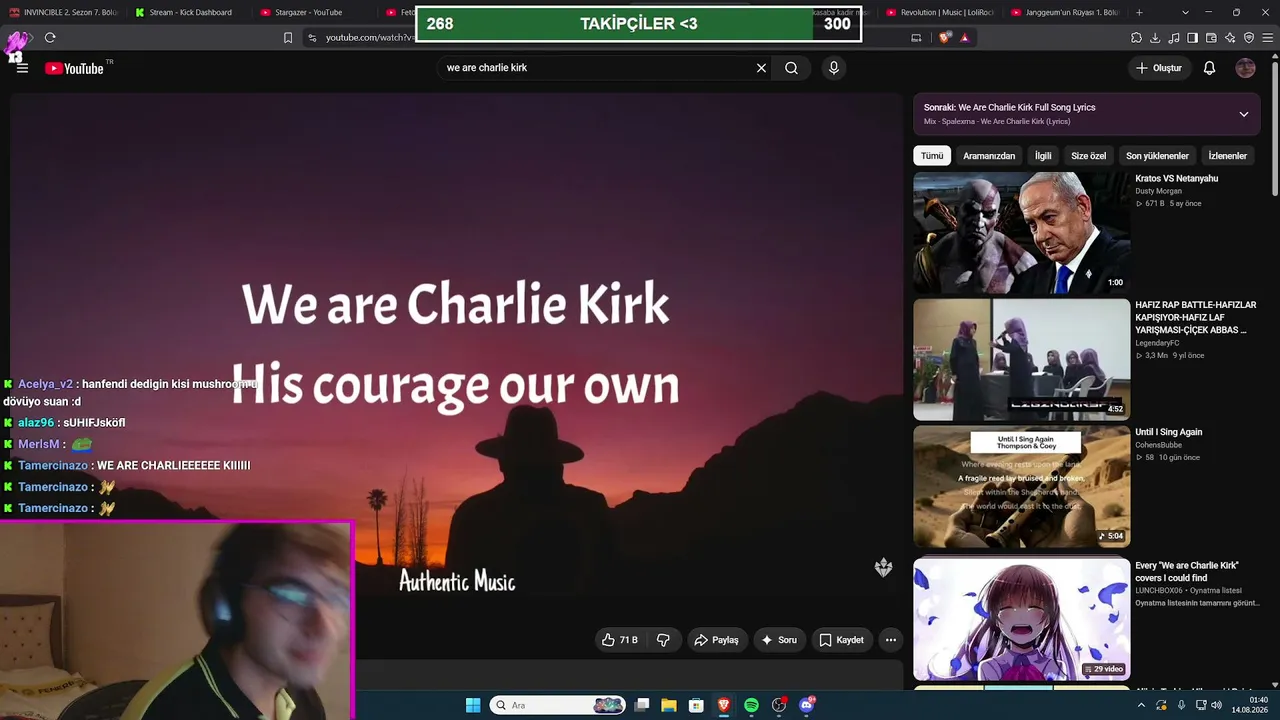This screenshot has width=1280, height=720.
Task: Select the İlgili filter chip
Action: tap(1043, 156)
